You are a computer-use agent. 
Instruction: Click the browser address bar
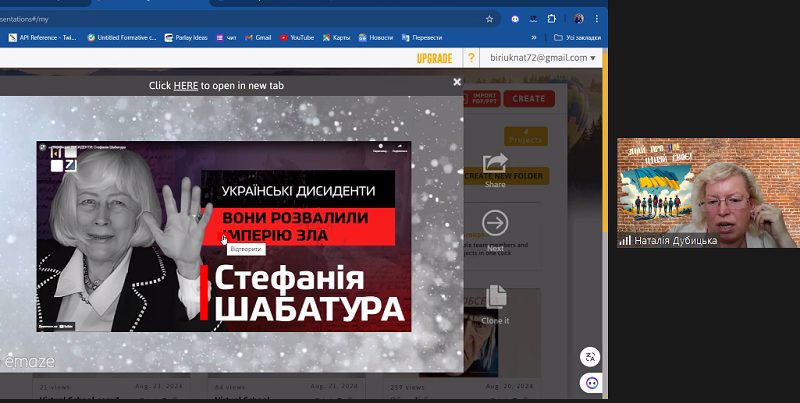[240, 19]
